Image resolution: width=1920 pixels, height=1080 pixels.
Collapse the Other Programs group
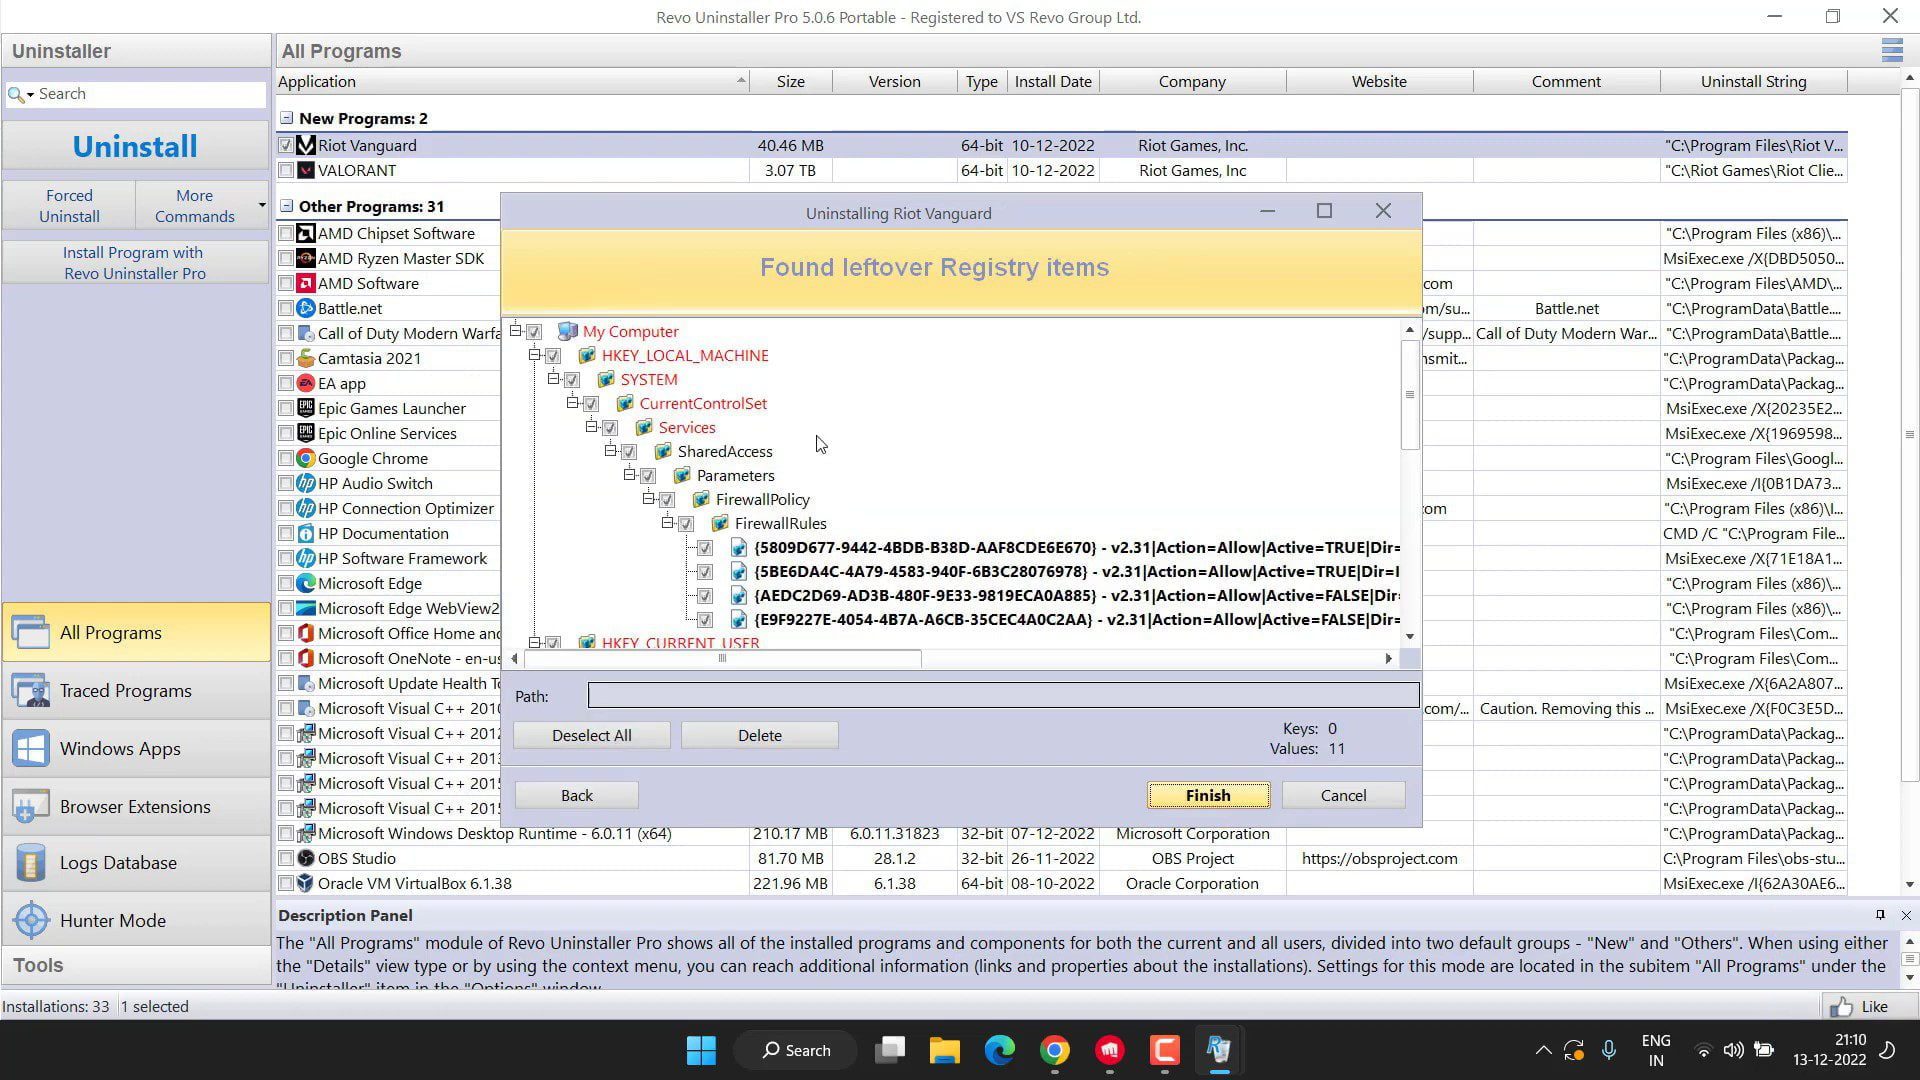click(287, 206)
